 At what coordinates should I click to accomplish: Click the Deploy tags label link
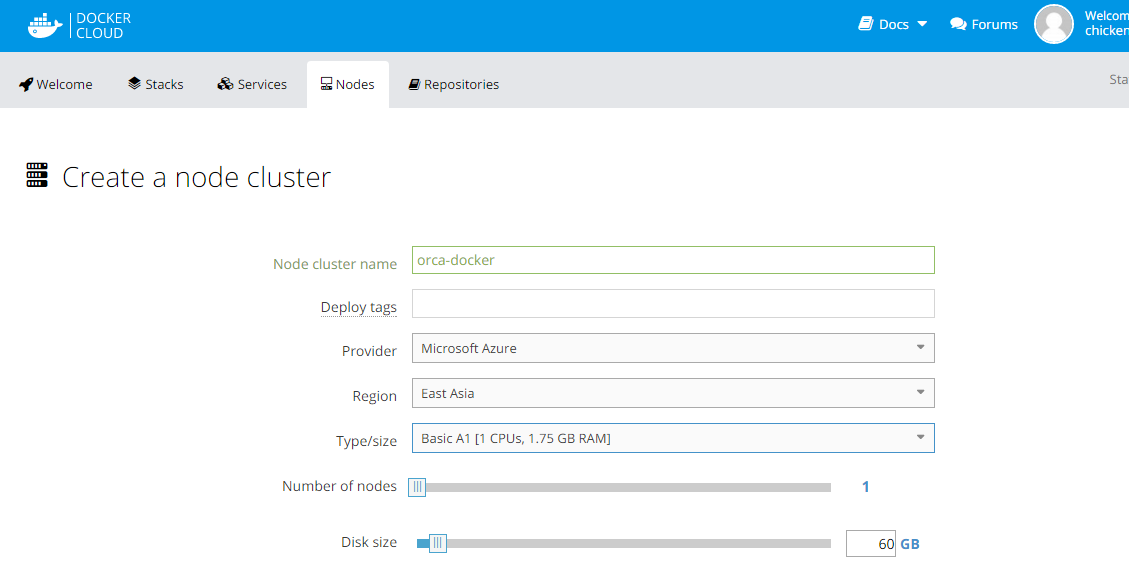358,307
